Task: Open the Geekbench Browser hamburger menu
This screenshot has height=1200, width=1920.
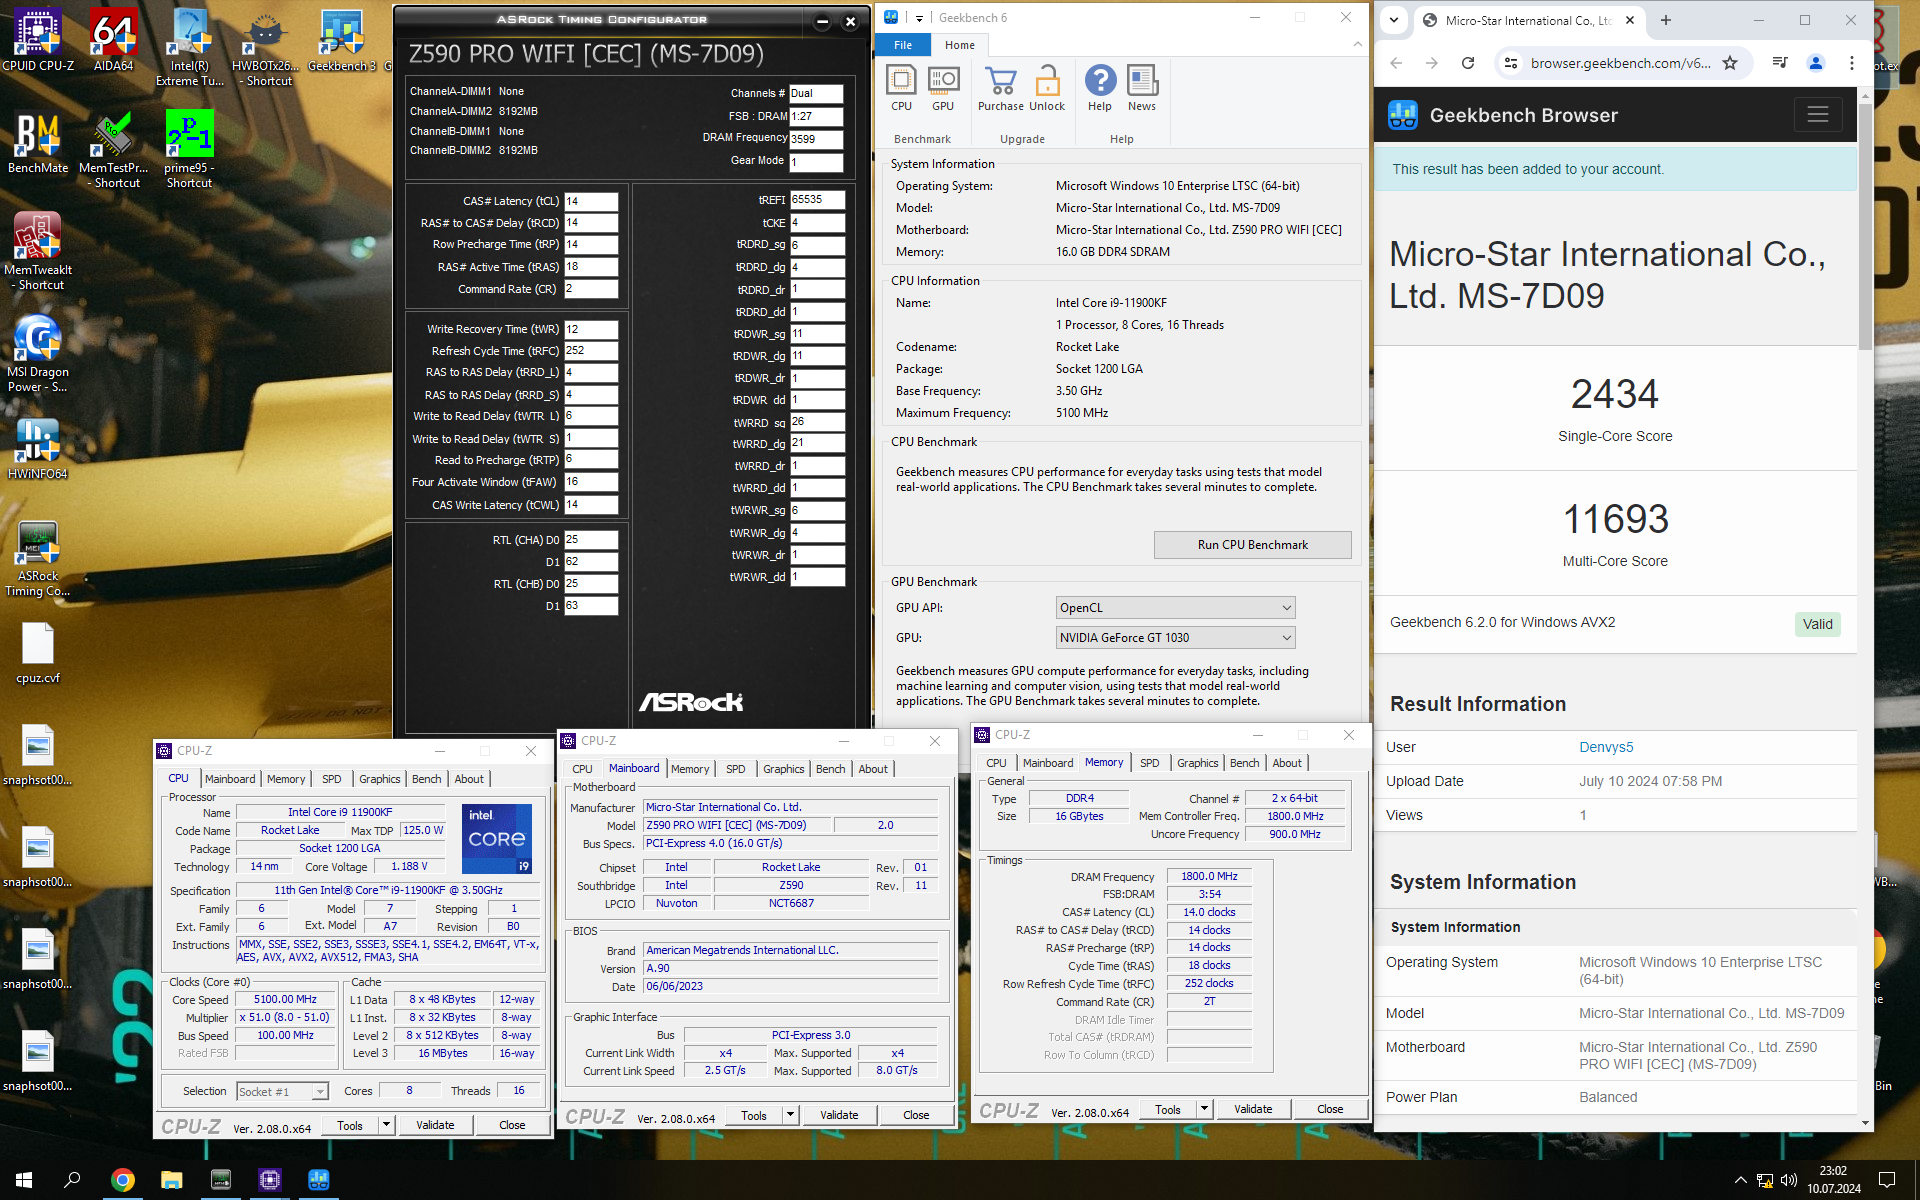Action: (x=1817, y=115)
